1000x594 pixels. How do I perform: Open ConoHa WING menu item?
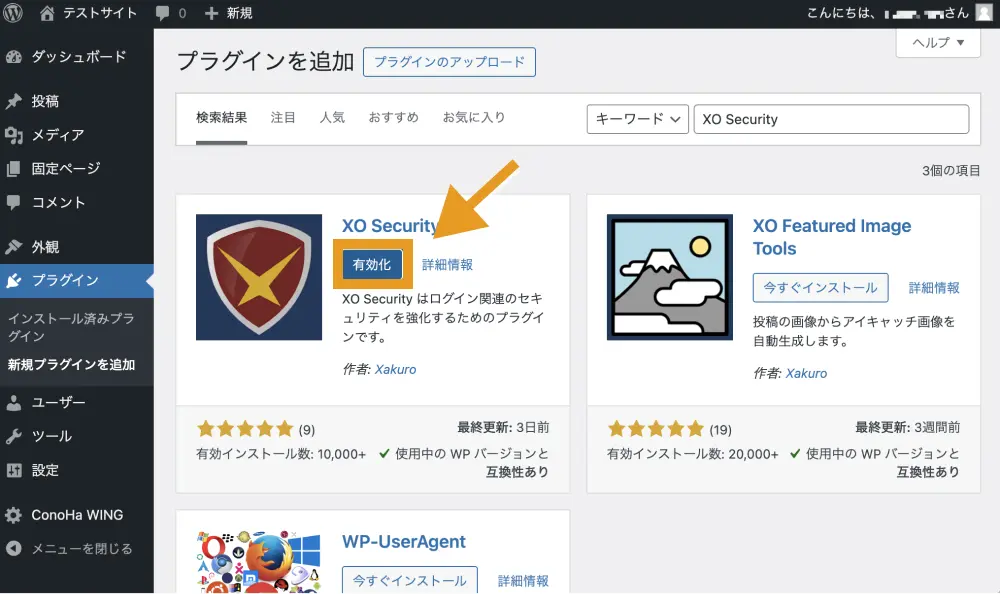(x=77, y=515)
